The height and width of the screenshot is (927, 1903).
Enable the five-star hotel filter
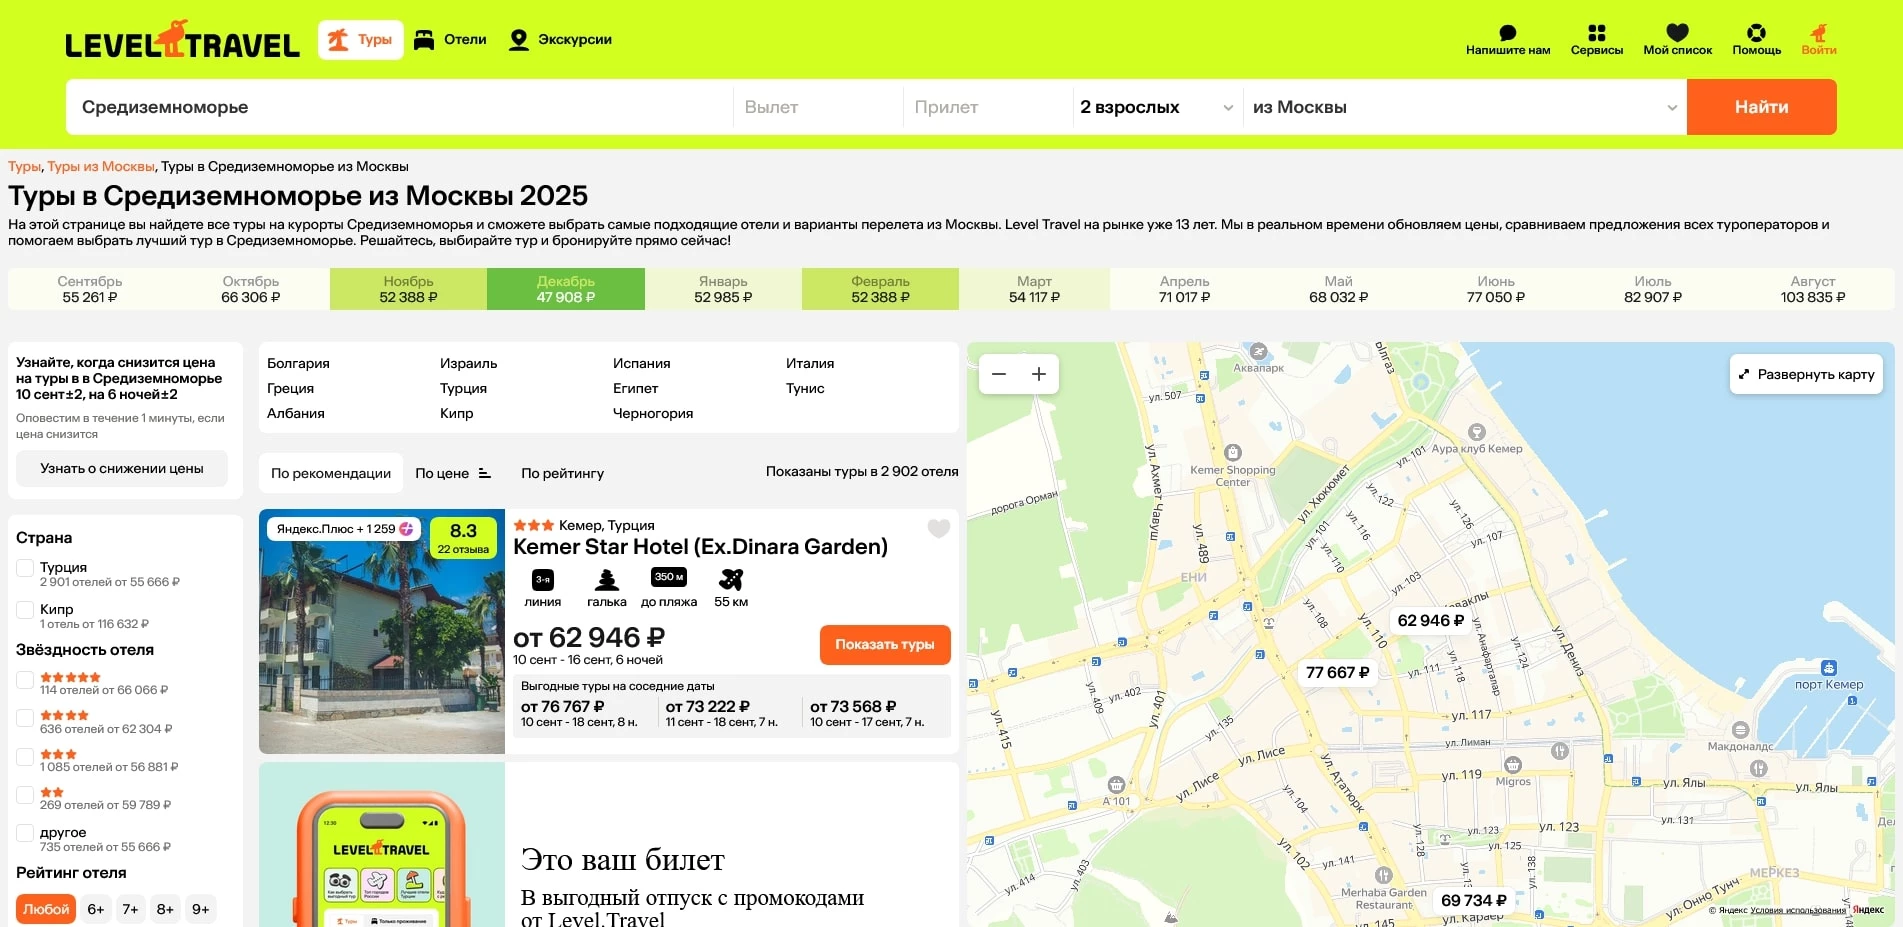pyautogui.click(x=26, y=680)
